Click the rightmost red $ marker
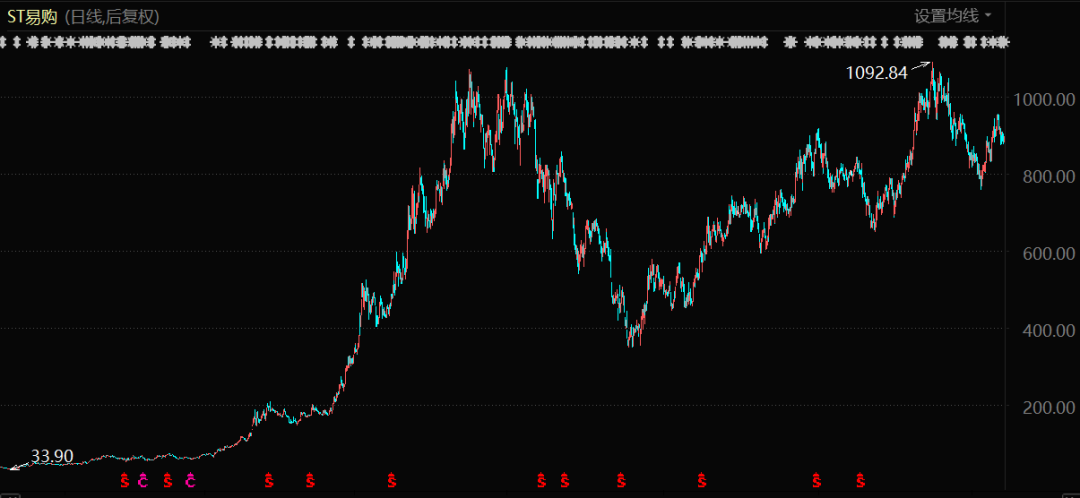Viewport: 1080px width, 498px height. pyautogui.click(x=859, y=481)
